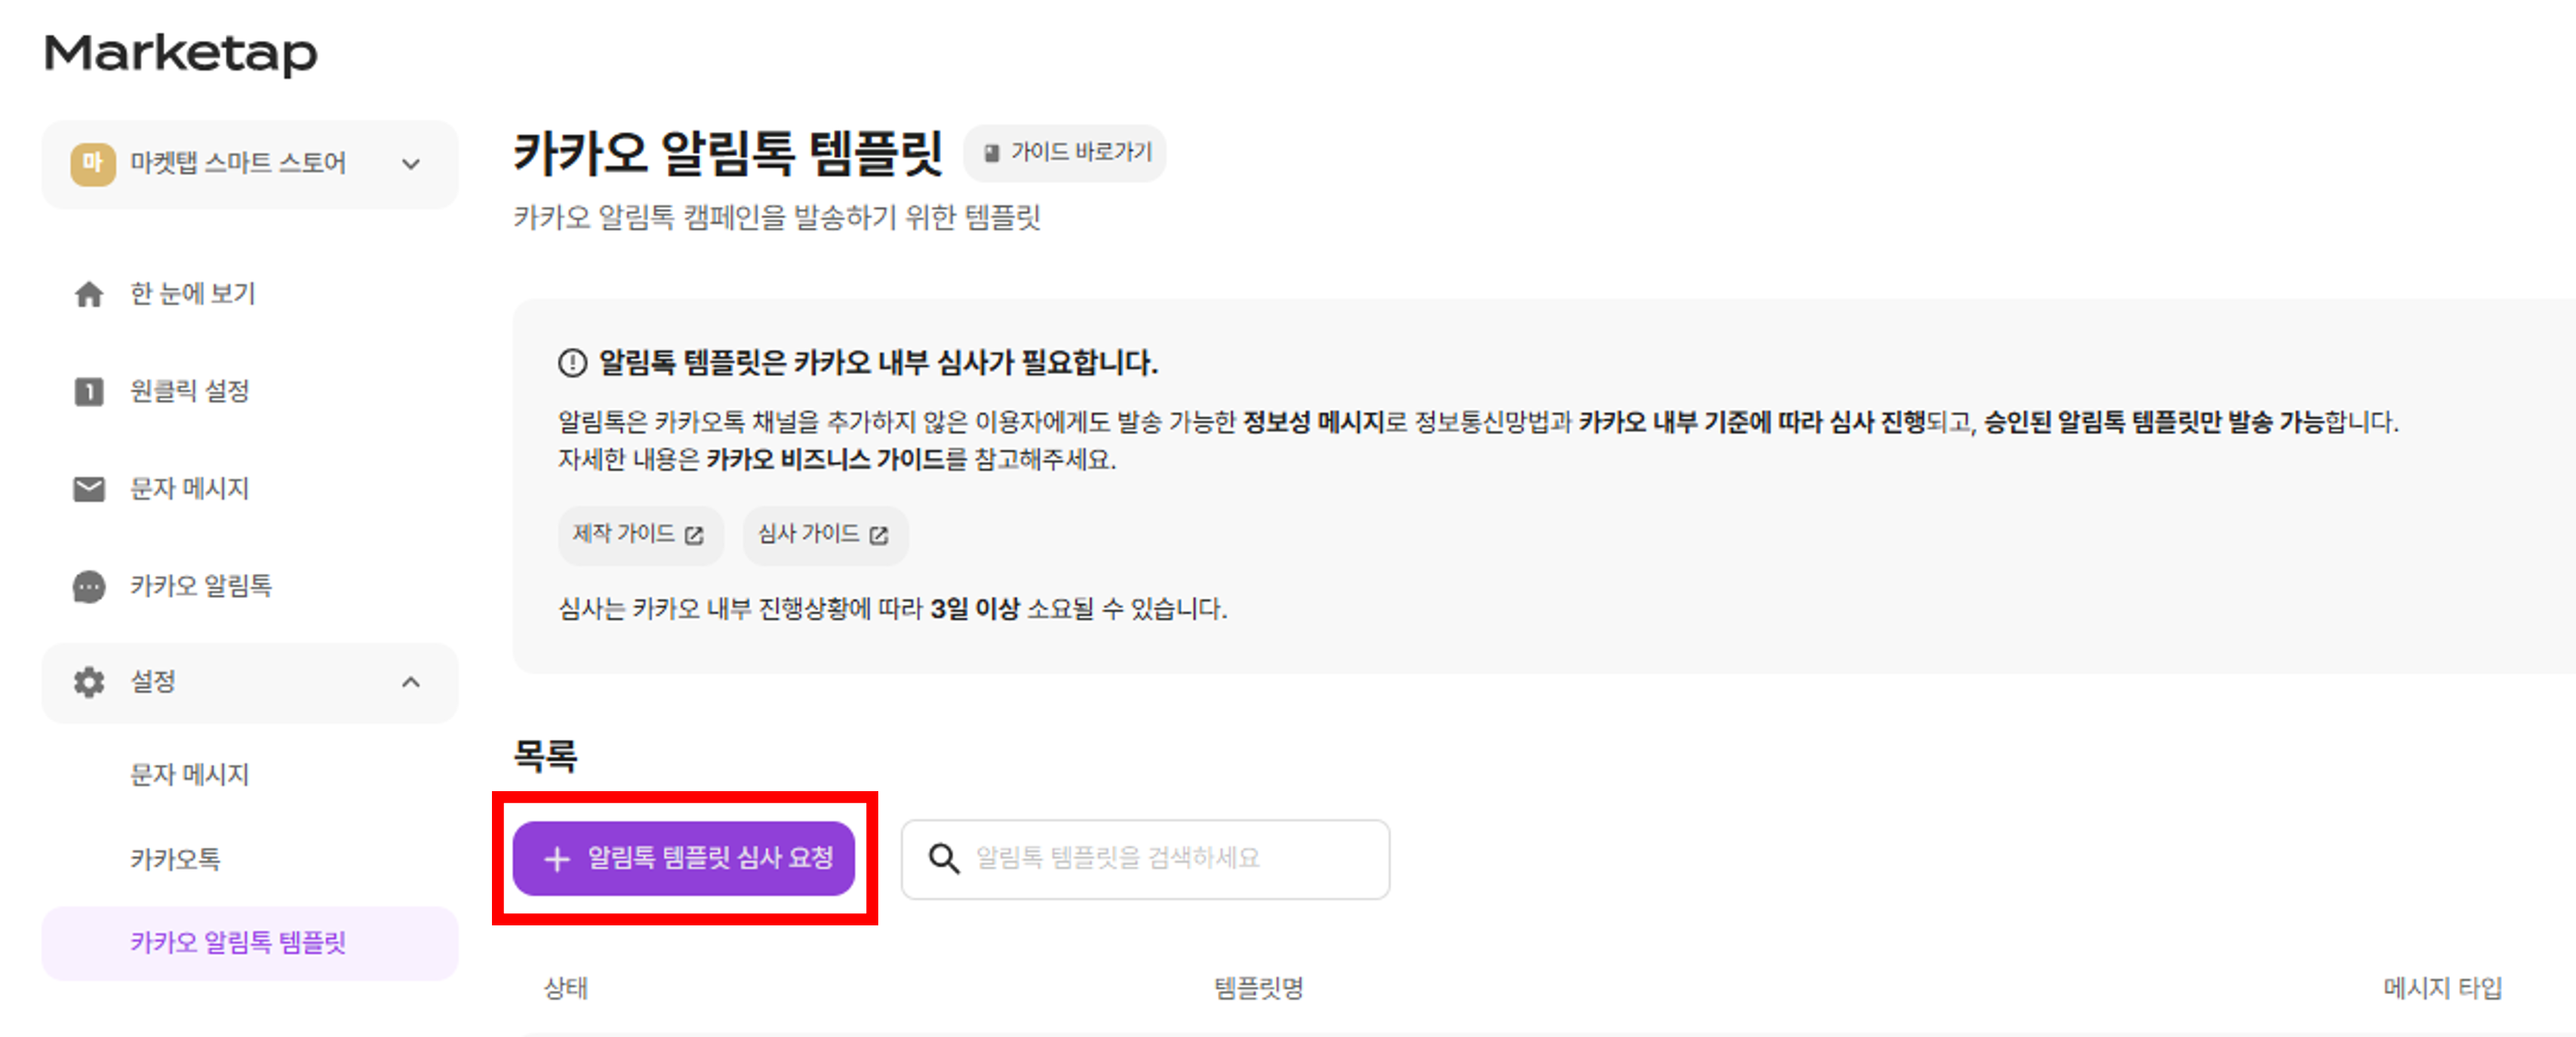Click the 원클릭 설정 numbered icon
The height and width of the screenshot is (1037, 2576).
click(x=89, y=391)
